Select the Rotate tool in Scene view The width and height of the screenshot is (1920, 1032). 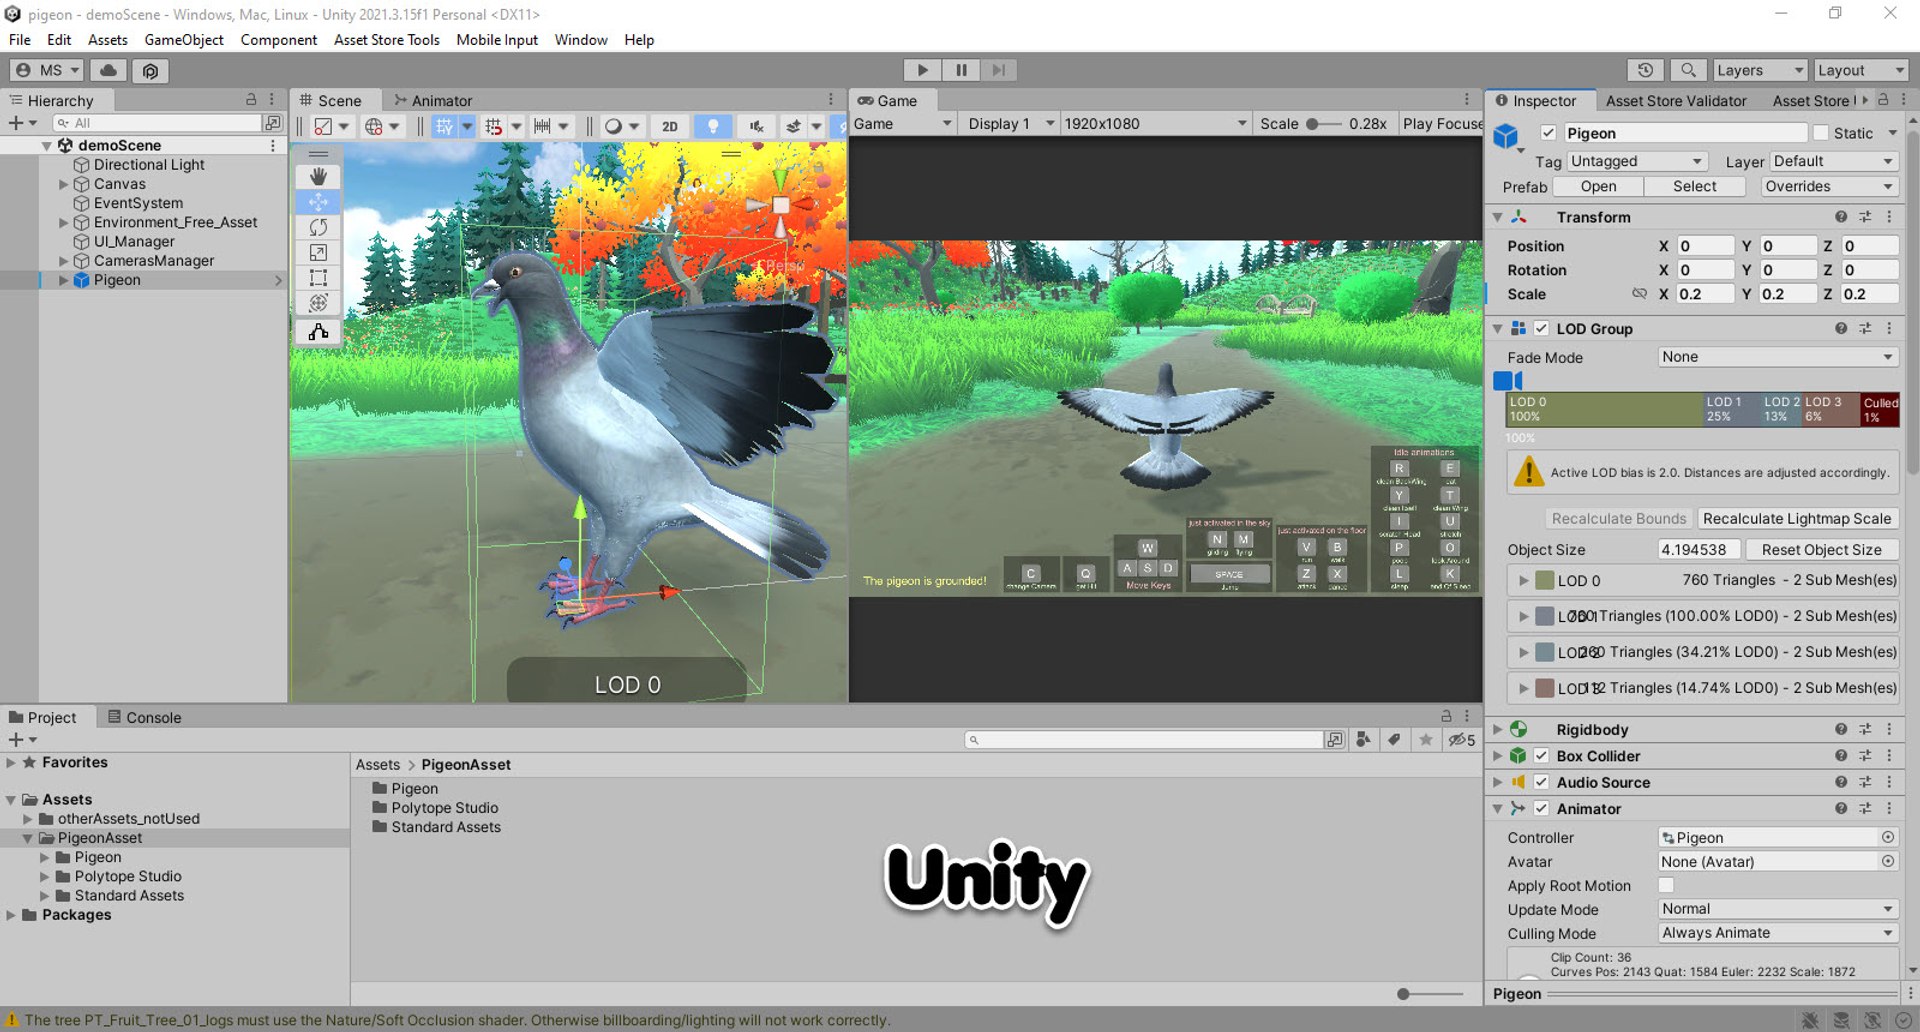tap(318, 227)
